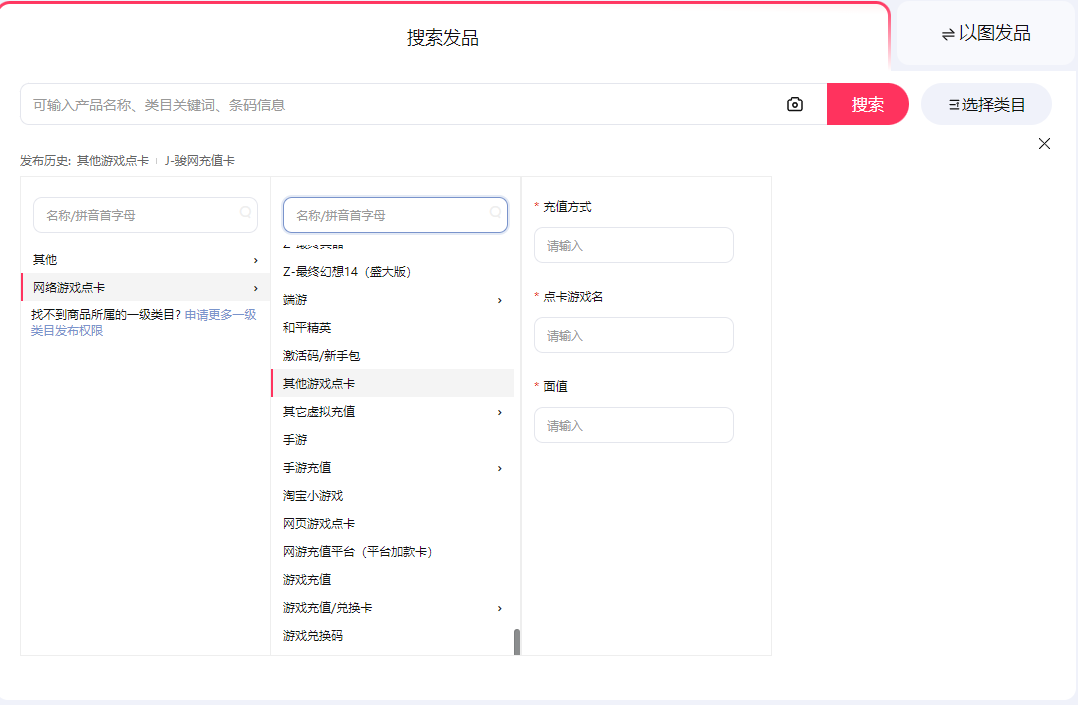
Task: Click search icon in left category filter
Action: coord(245,213)
